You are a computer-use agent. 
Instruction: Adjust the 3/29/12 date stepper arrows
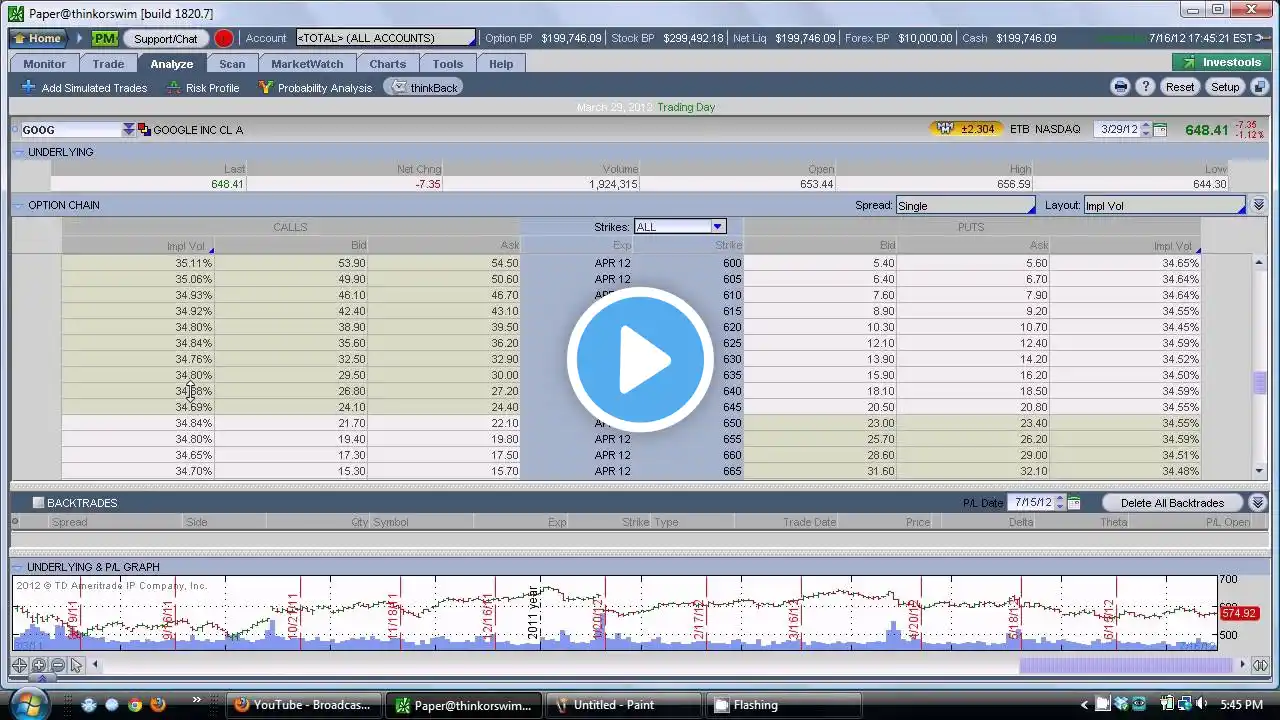click(1146, 129)
